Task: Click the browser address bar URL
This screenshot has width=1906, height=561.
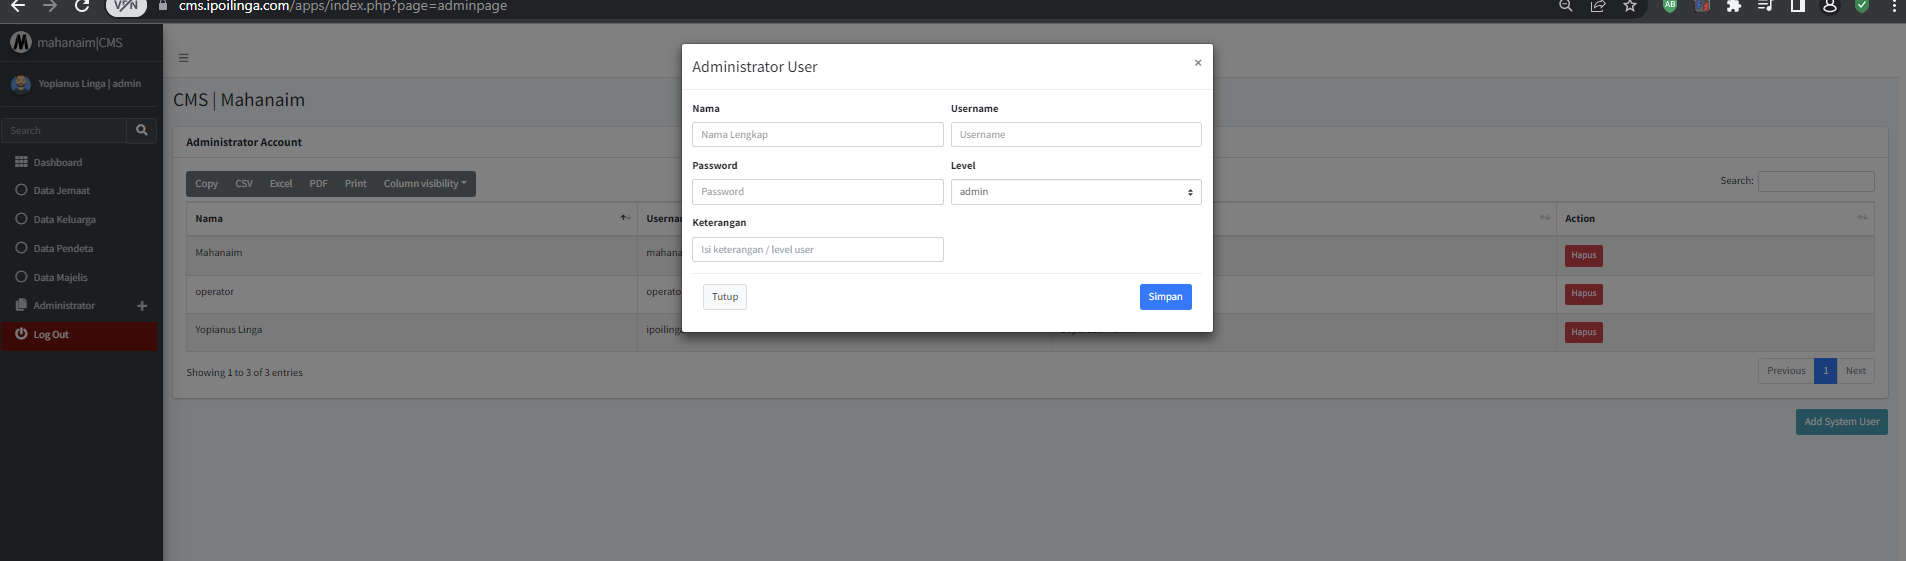Action: click(343, 6)
